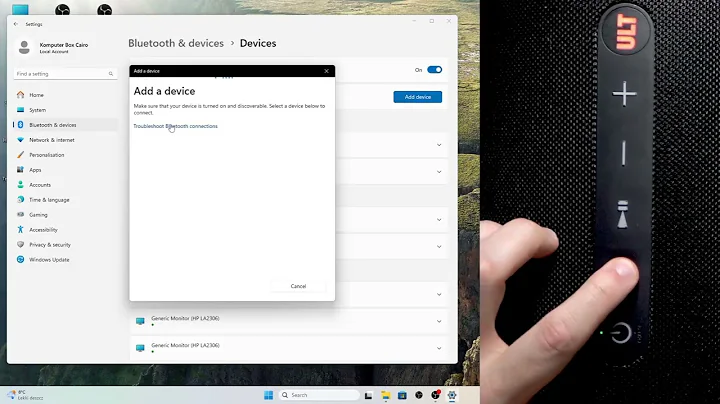Toggle the Bluetooth On switch
Viewport: 720px width, 404px height.
pyautogui.click(x=434, y=70)
